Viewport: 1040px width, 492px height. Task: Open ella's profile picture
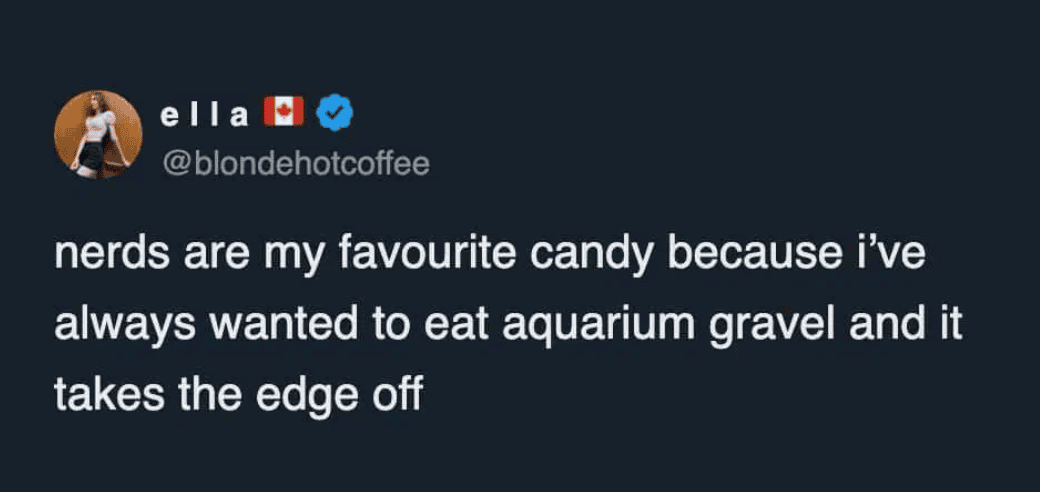tap(98, 134)
